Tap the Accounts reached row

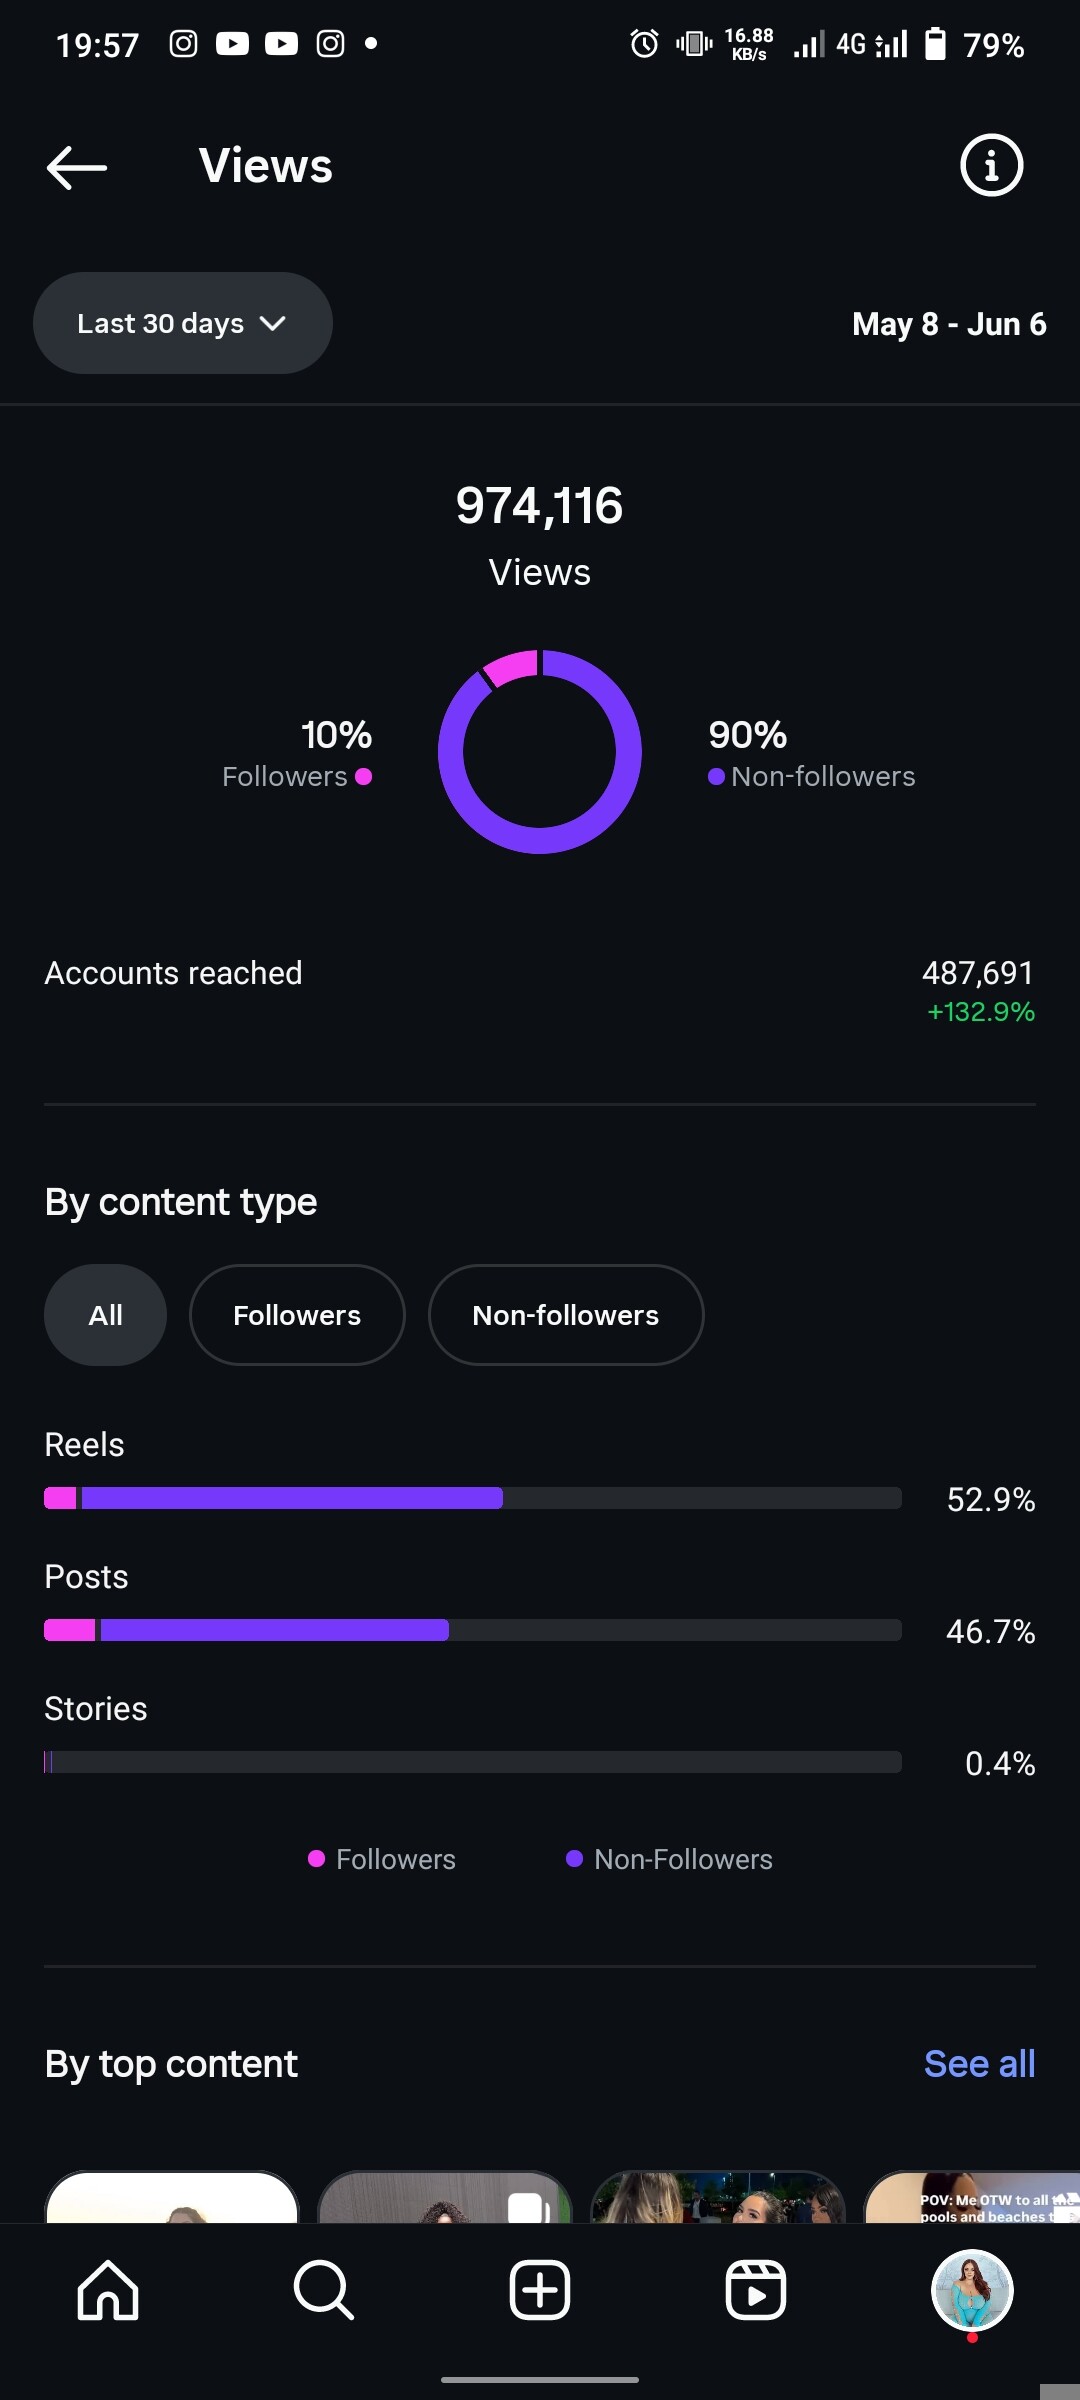(540, 990)
